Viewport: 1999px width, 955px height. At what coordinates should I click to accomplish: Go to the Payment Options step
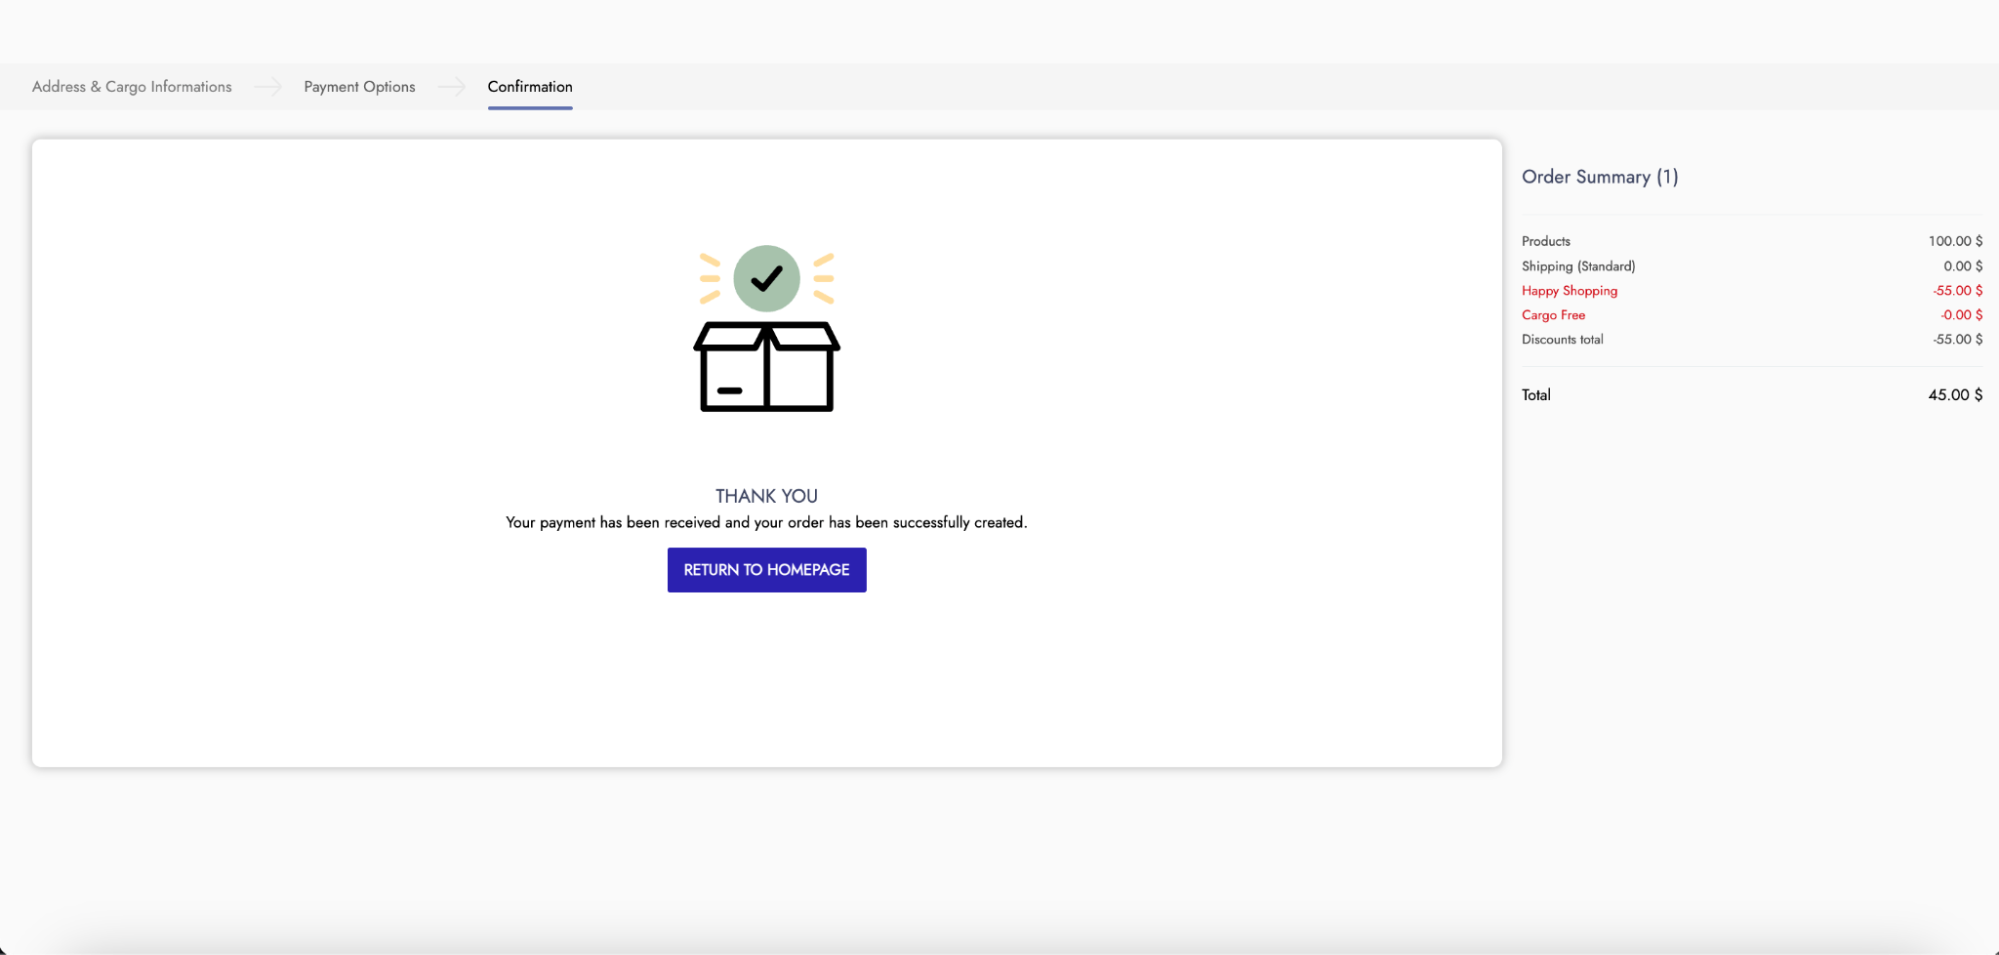coord(359,87)
